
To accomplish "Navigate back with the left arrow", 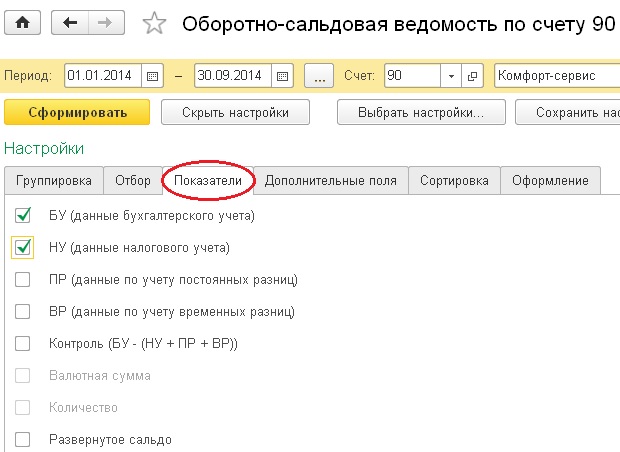I will pyautogui.click(x=70, y=23).
